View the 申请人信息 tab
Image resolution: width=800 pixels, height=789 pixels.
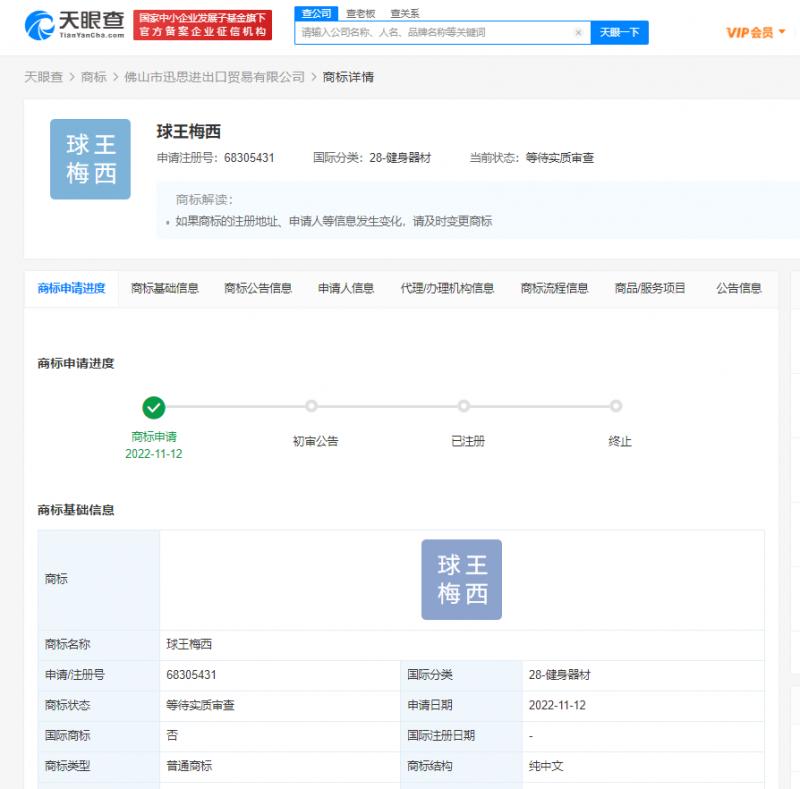click(x=342, y=287)
